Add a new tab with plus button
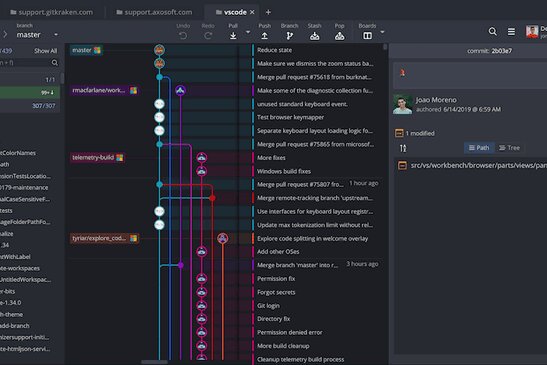The width and height of the screenshot is (547, 365). tap(268, 12)
